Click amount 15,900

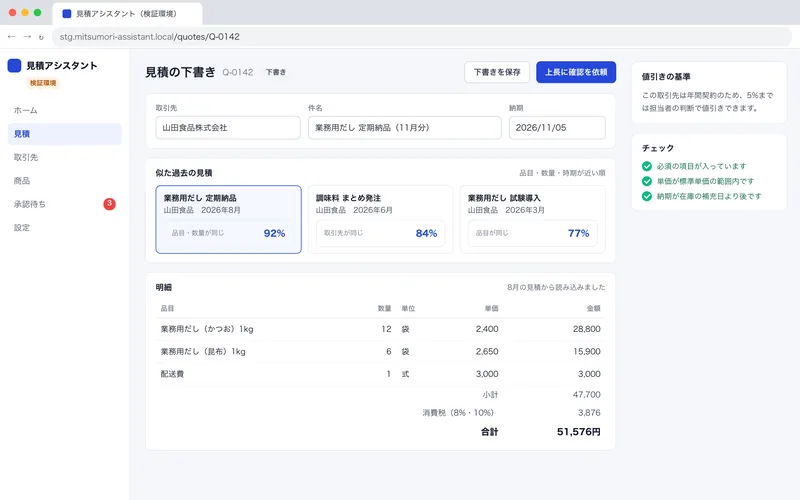pyautogui.click(x=587, y=352)
